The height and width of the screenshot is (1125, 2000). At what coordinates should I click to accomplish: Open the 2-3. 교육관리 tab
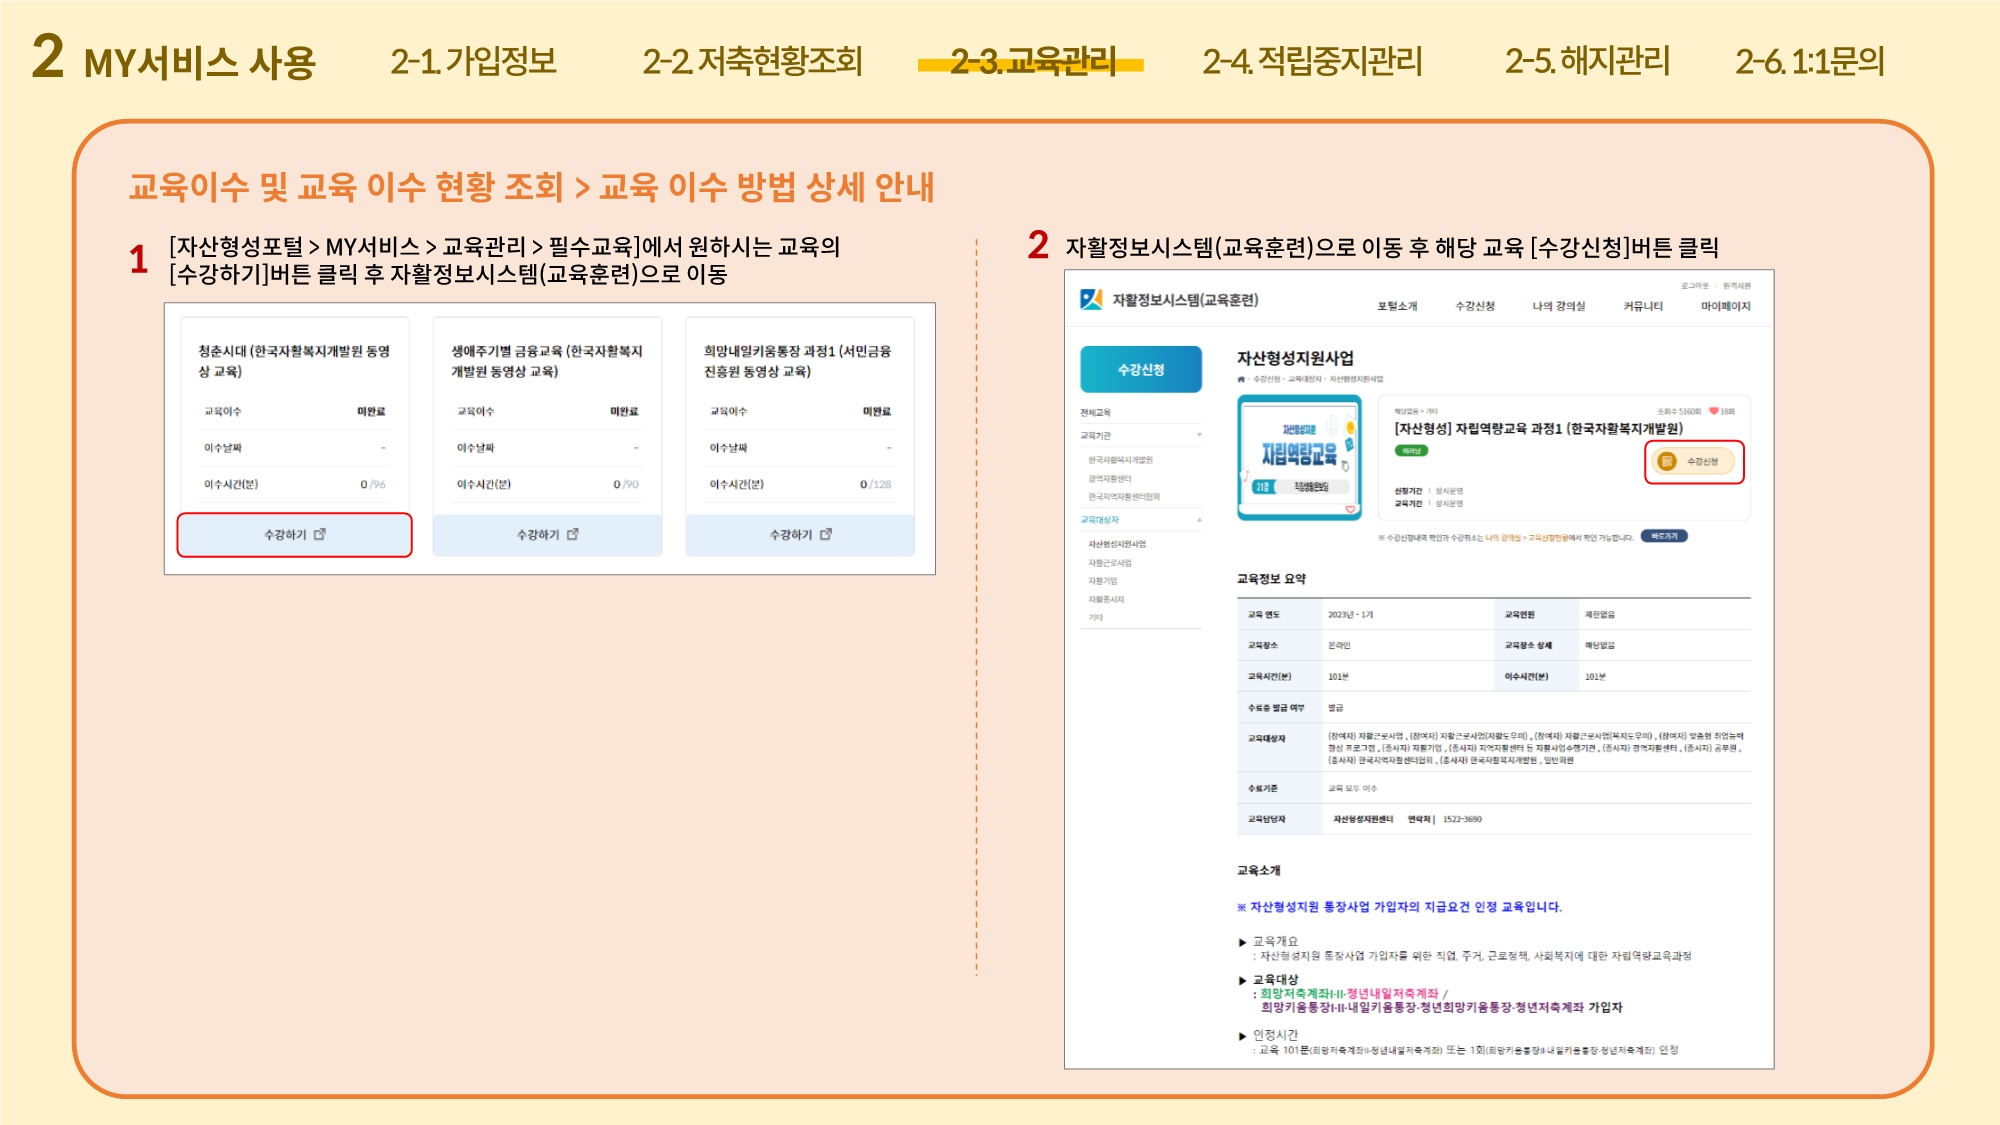click(1031, 62)
